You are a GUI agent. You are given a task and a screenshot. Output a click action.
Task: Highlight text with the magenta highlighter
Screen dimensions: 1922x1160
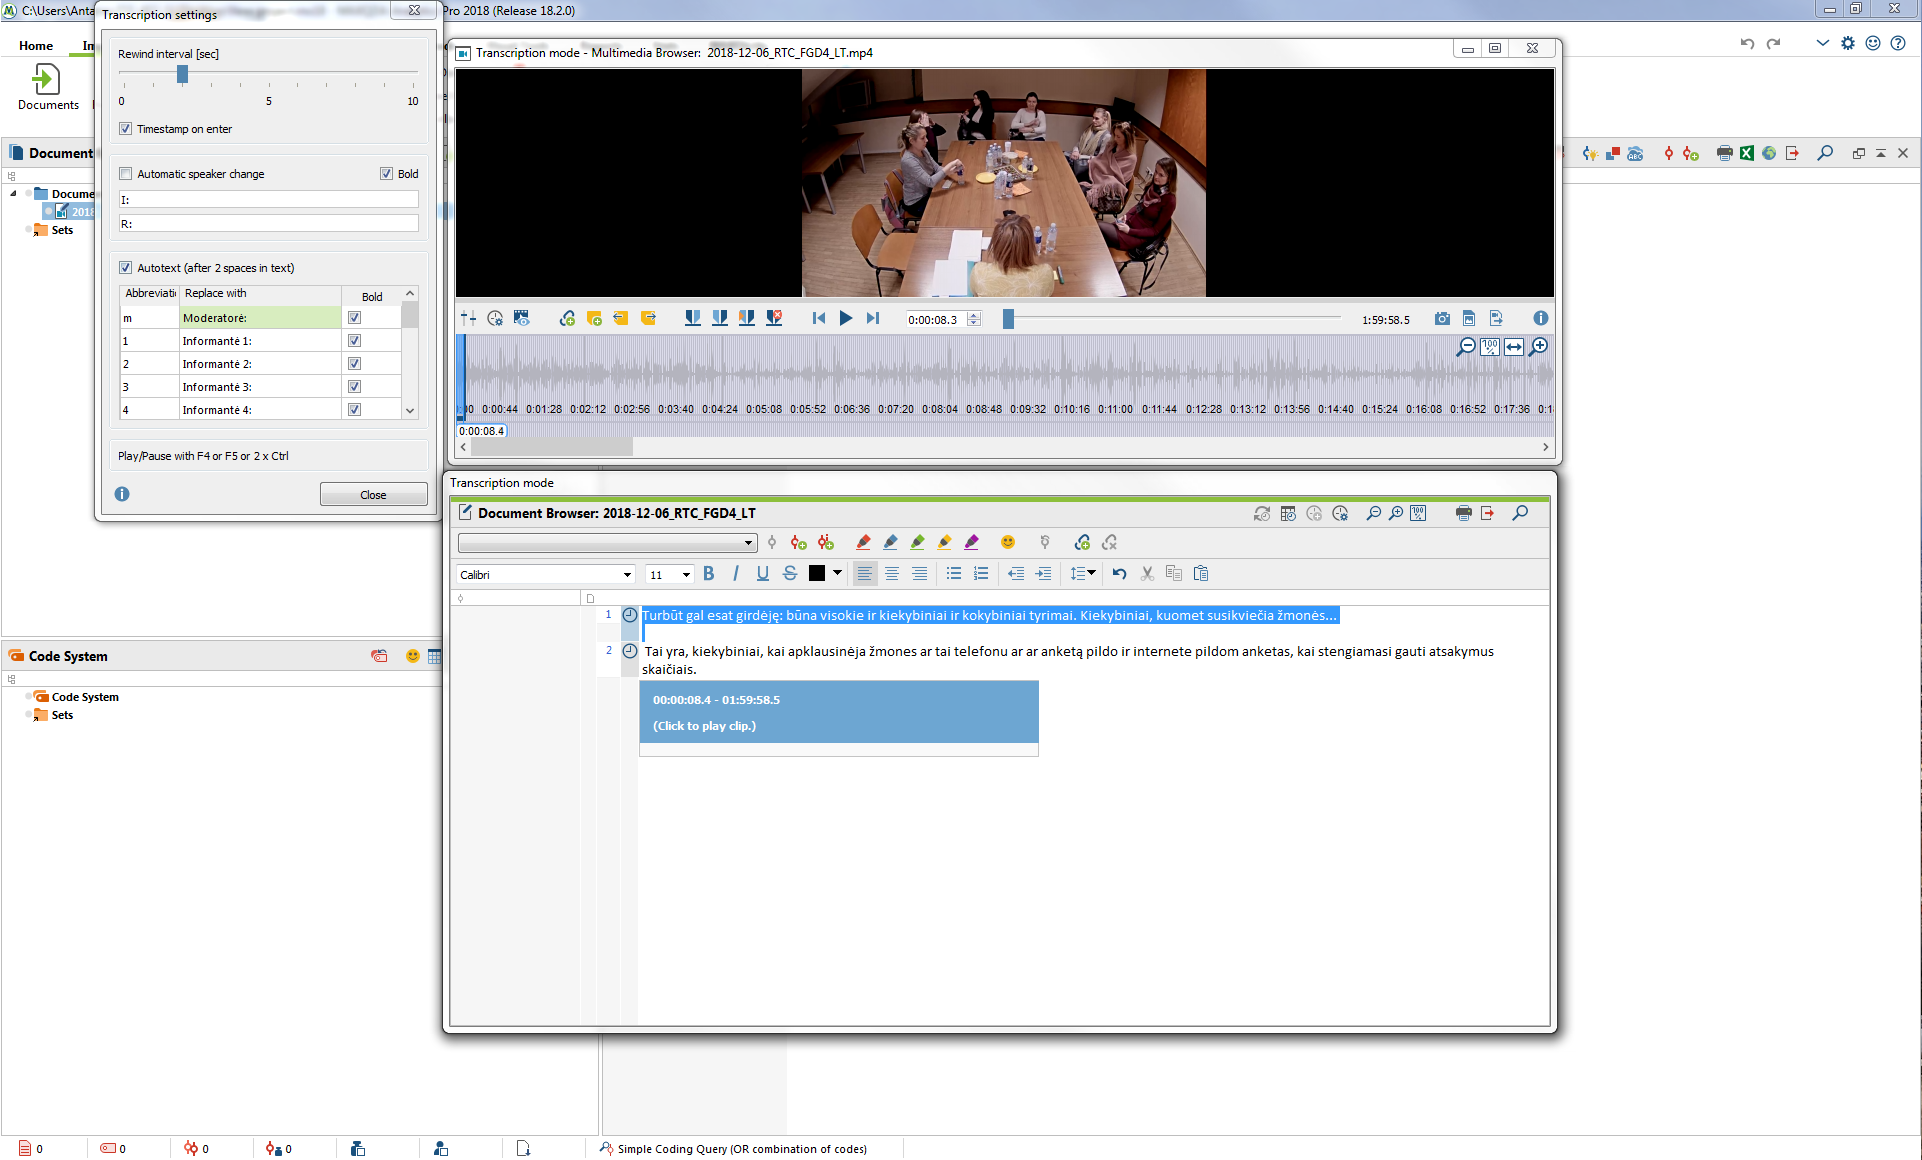click(971, 542)
